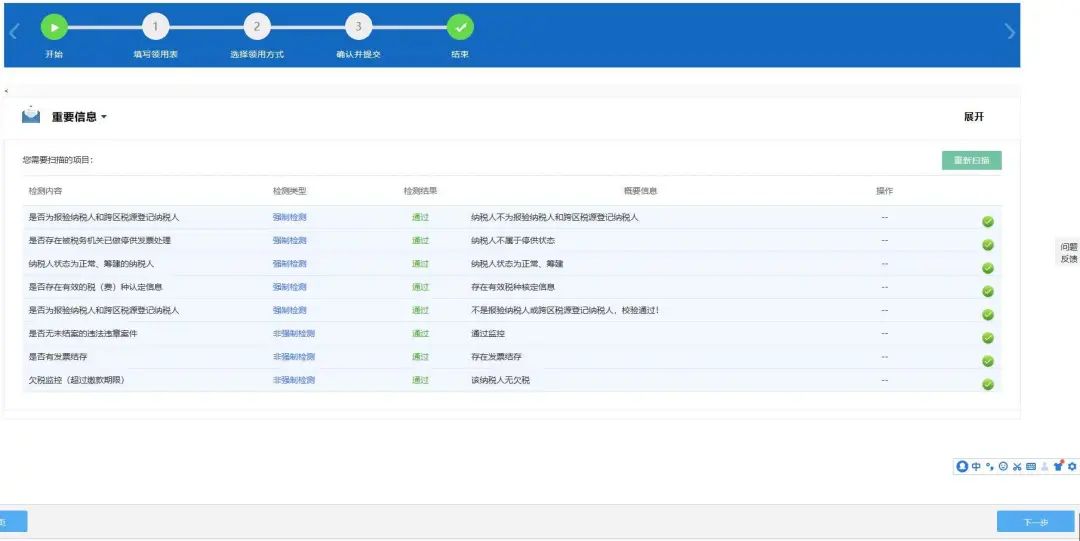Click the 确认并提交 step label
This screenshot has height=541, width=1080.
click(x=358, y=54)
